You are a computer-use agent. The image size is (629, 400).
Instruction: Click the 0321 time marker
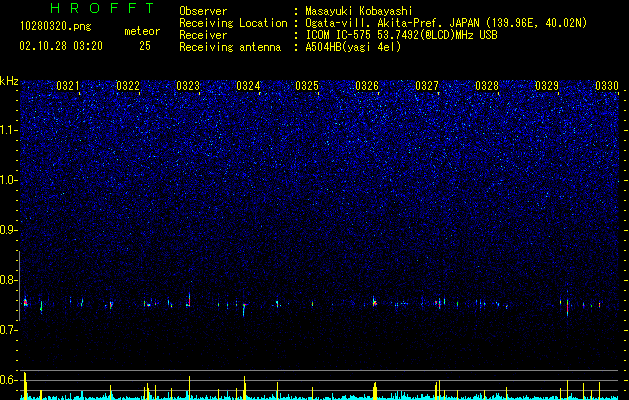(68, 86)
